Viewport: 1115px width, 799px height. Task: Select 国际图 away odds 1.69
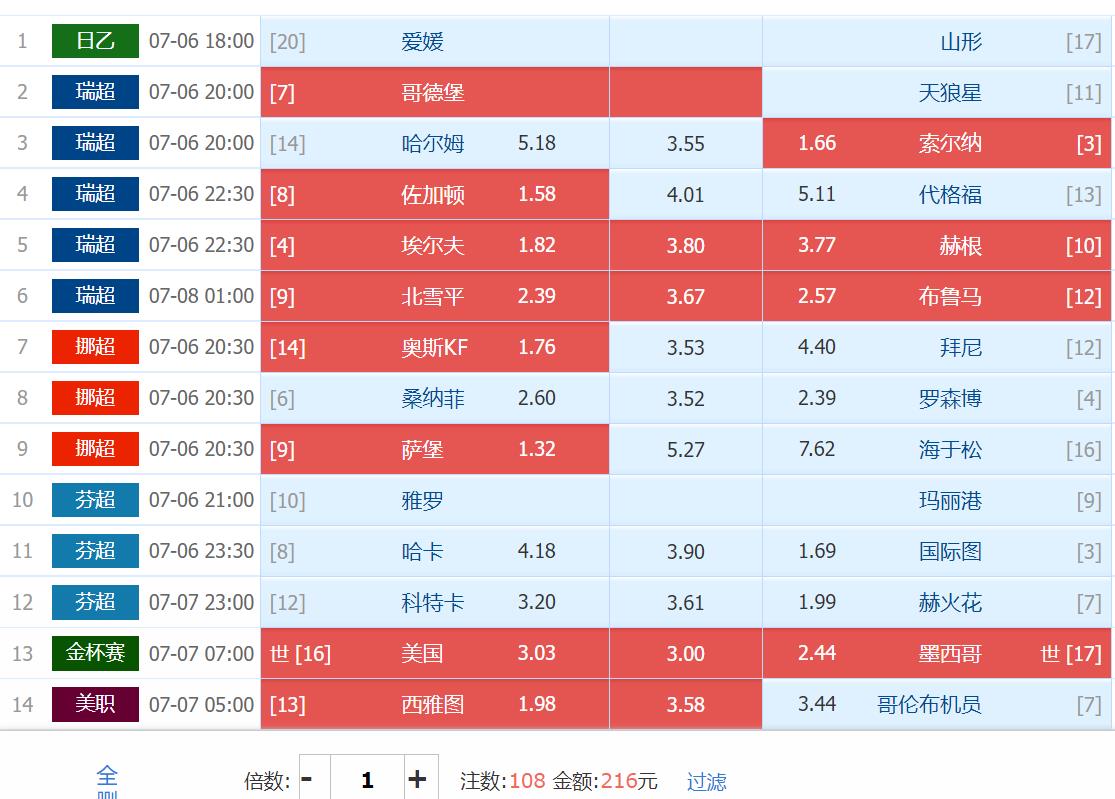coord(937,551)
